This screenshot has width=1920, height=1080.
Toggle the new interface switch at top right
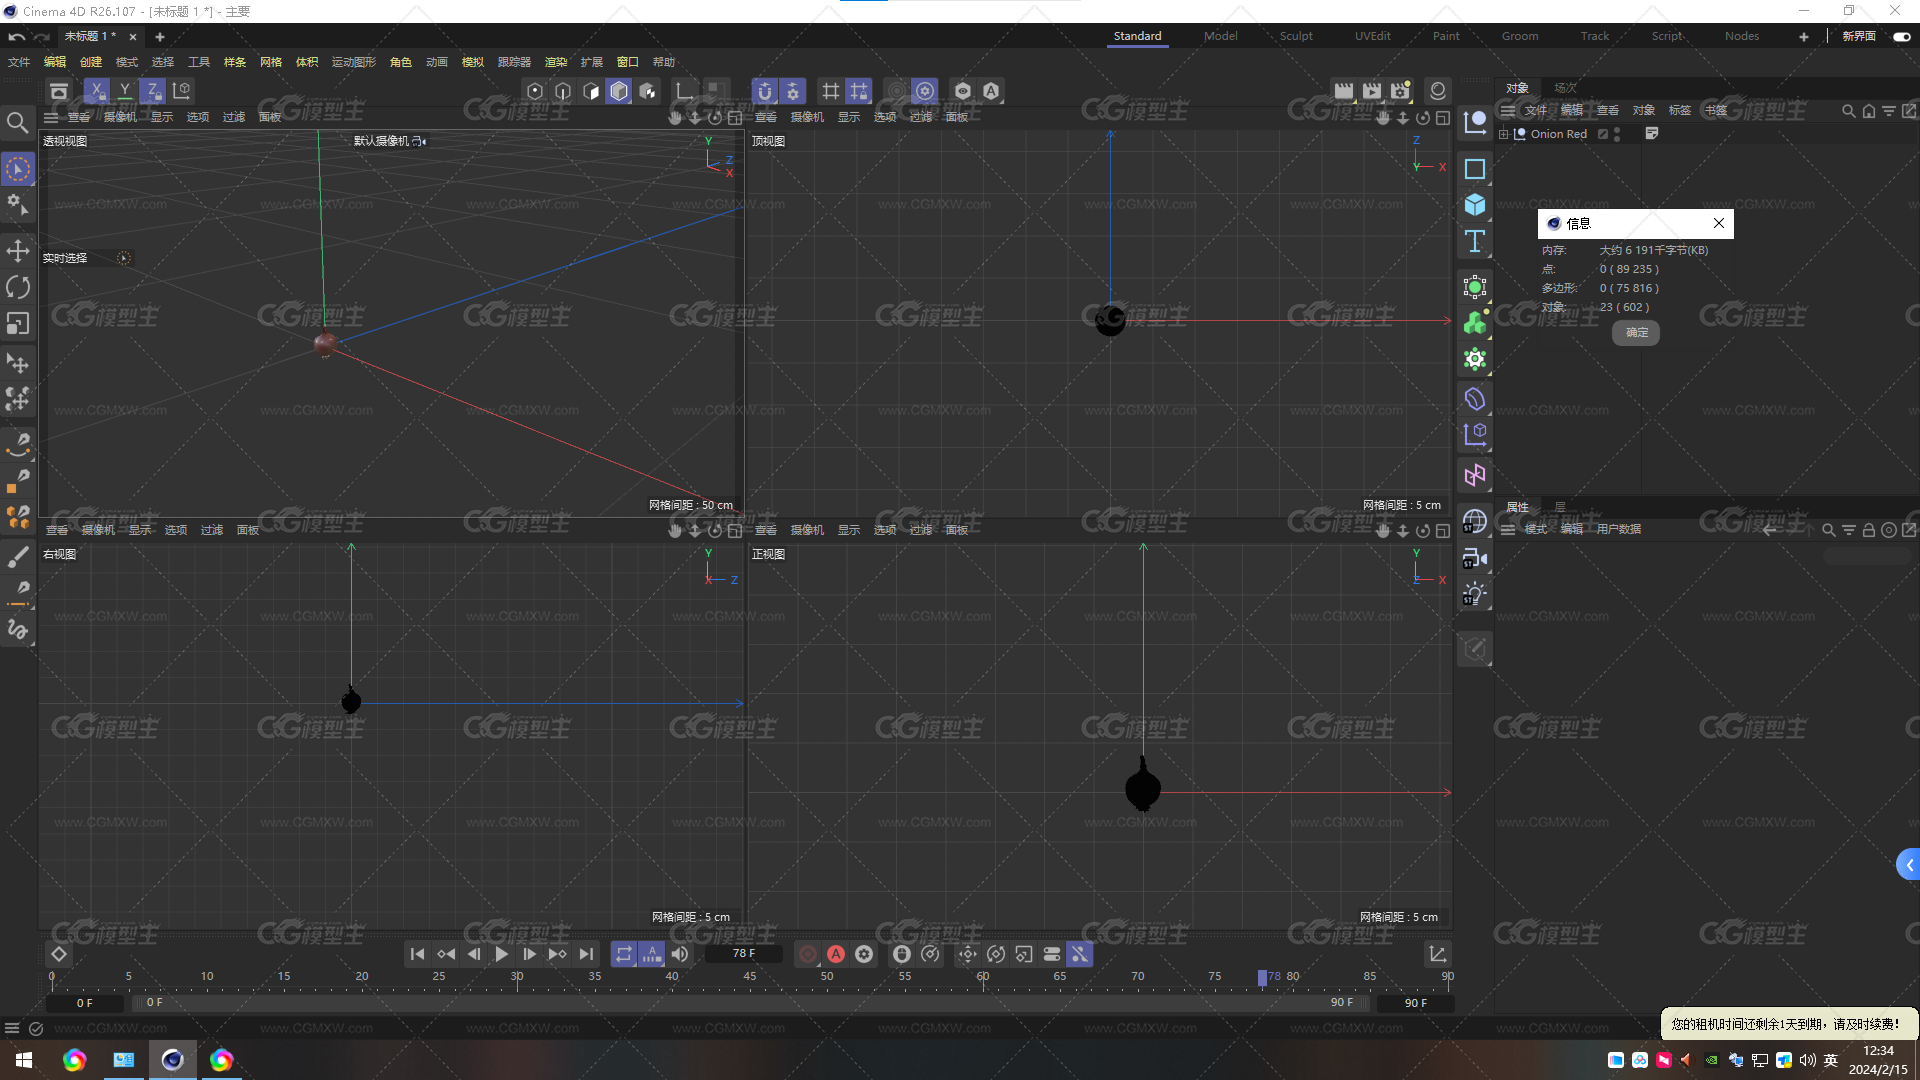(1901, 36)
